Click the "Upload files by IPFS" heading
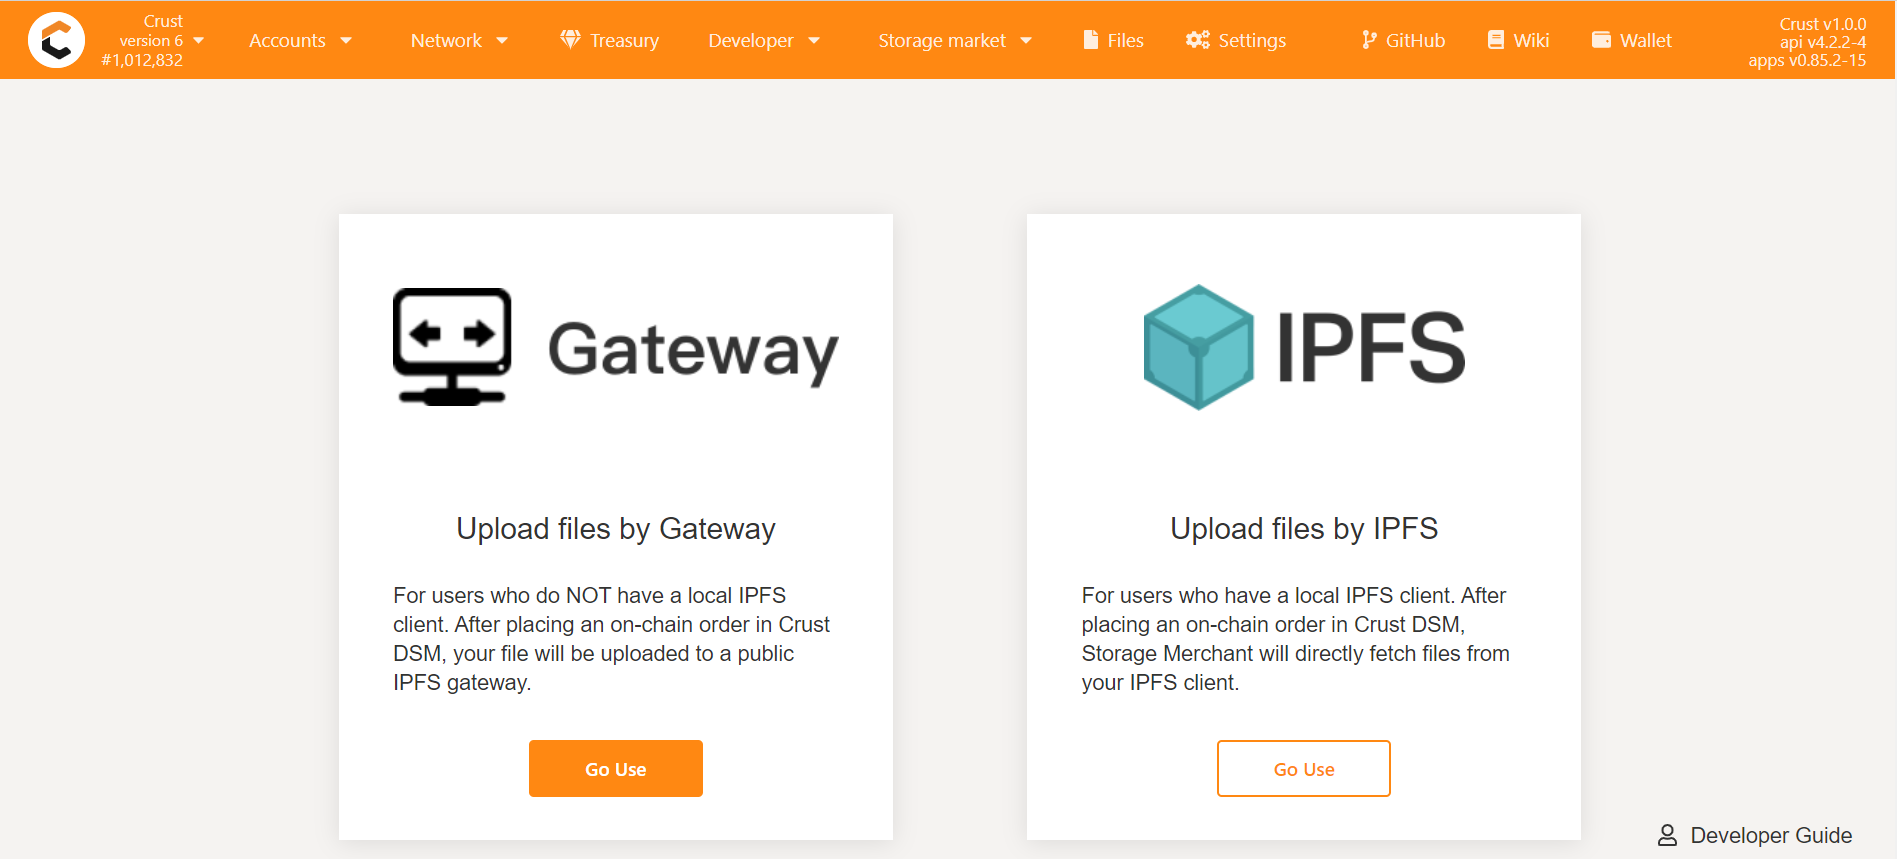The image size is (1897, 859). [x=1304, y=528]
